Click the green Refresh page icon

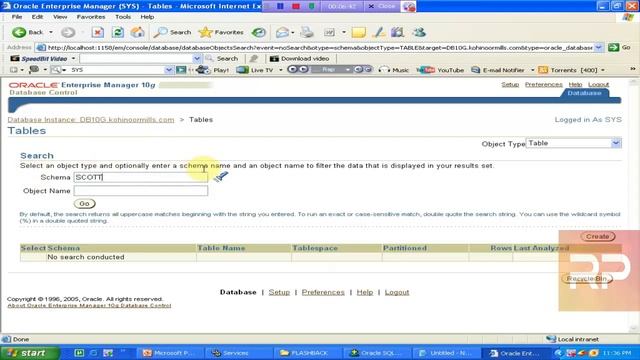(x=118, y=32)
